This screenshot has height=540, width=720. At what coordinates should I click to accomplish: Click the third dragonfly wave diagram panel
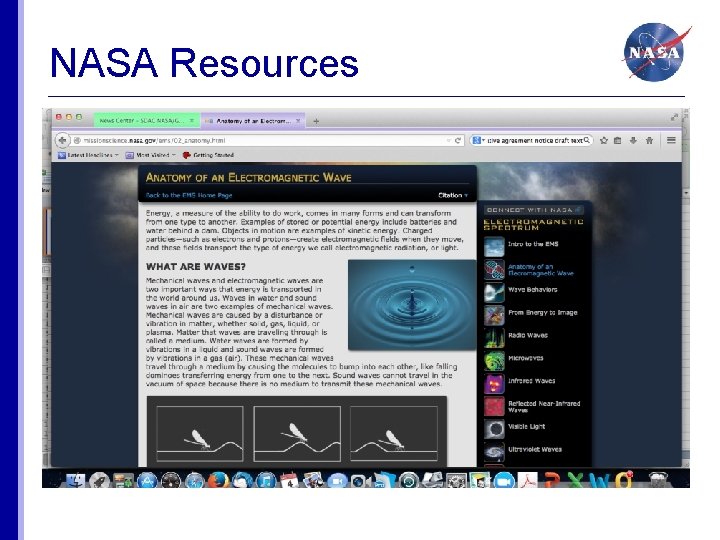tap(394, 433)
